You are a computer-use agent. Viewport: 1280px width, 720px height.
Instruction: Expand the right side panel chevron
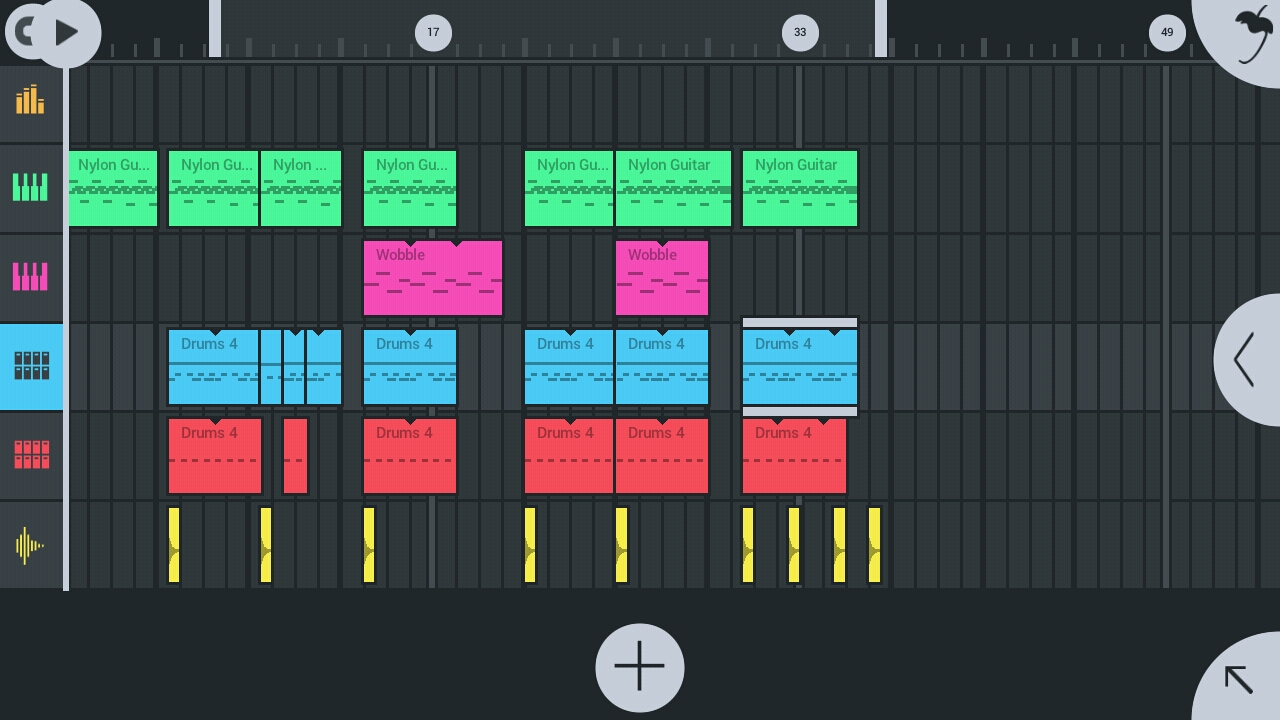(x=1246, y=360)
